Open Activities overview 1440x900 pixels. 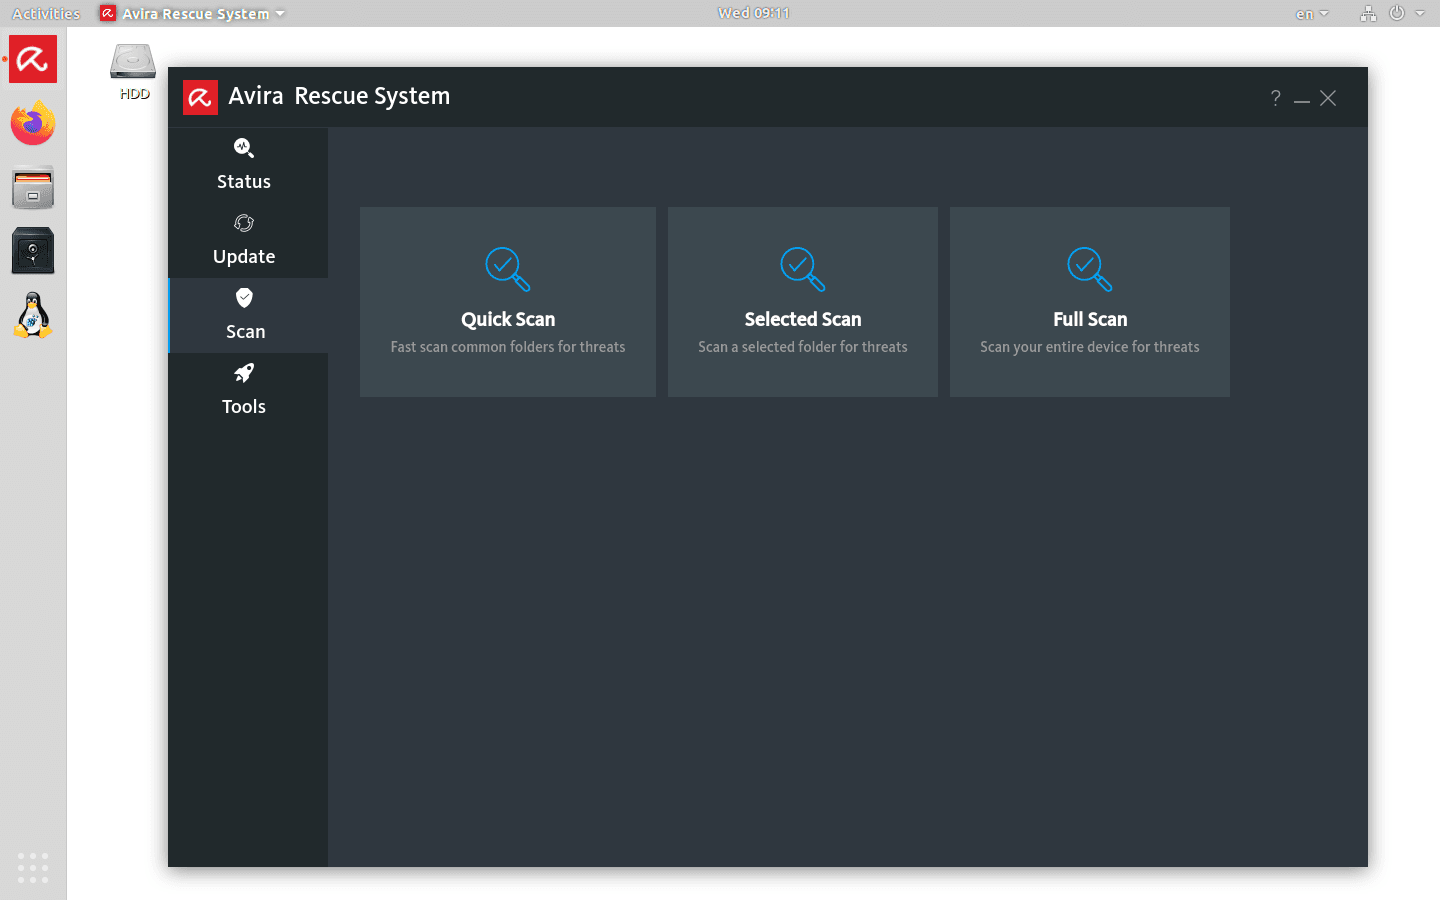46,13
